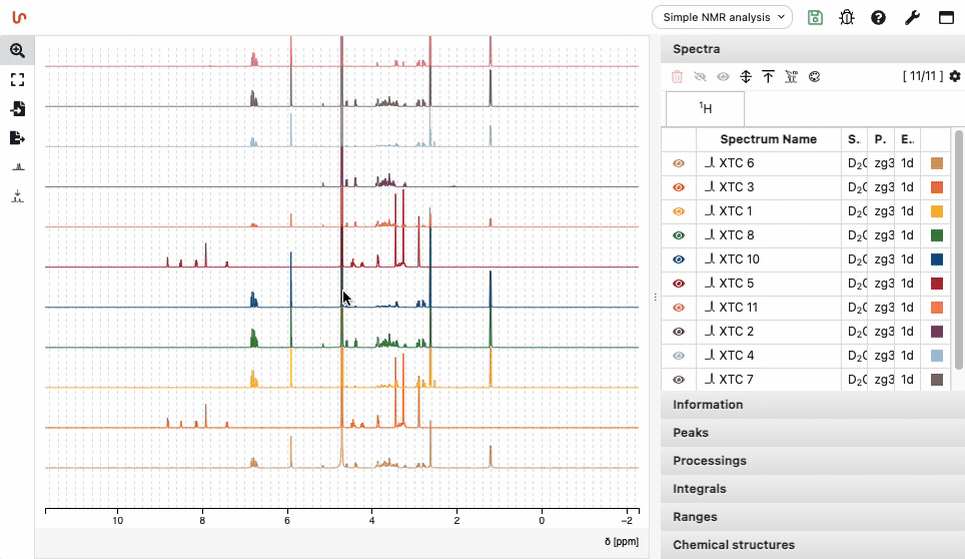Click the vertical alignment arrows icon
This screenshot has height=559, width=965.
[745, 76]
